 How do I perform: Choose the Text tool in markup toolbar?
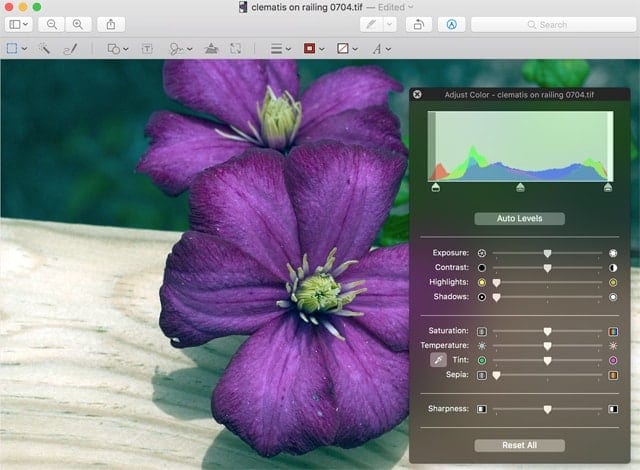(x=147, y=48)
